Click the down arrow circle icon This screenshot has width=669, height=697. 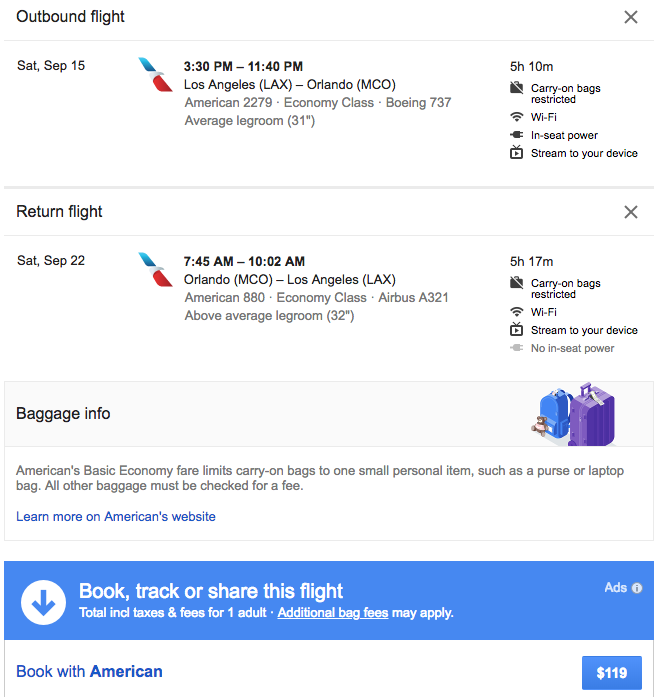43,602
